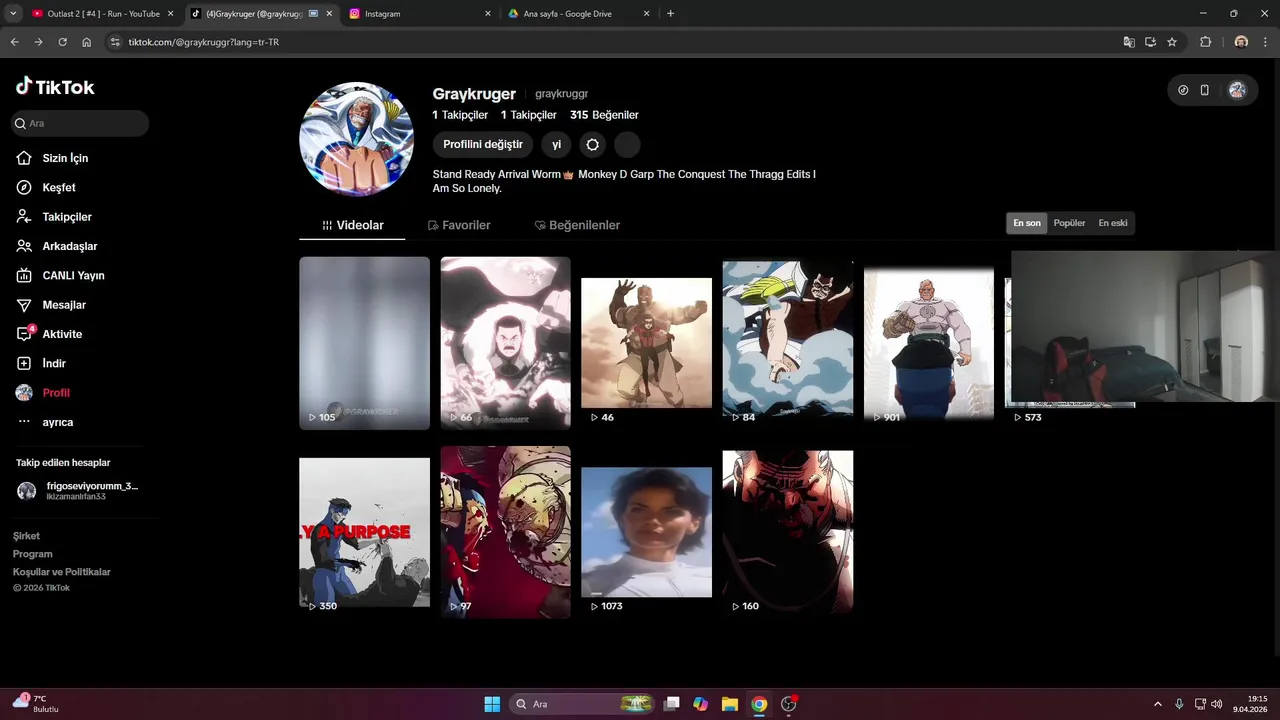Open Sizin İçin feed in sidebar
This screenshot has height=720, width=1280.
pos(65,158)
